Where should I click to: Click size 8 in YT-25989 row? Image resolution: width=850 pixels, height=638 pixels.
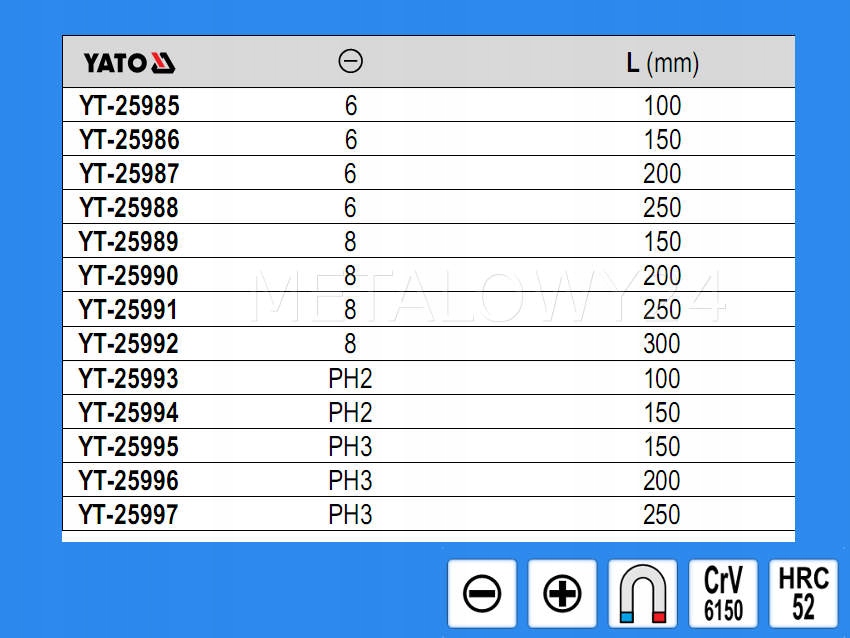350,241
